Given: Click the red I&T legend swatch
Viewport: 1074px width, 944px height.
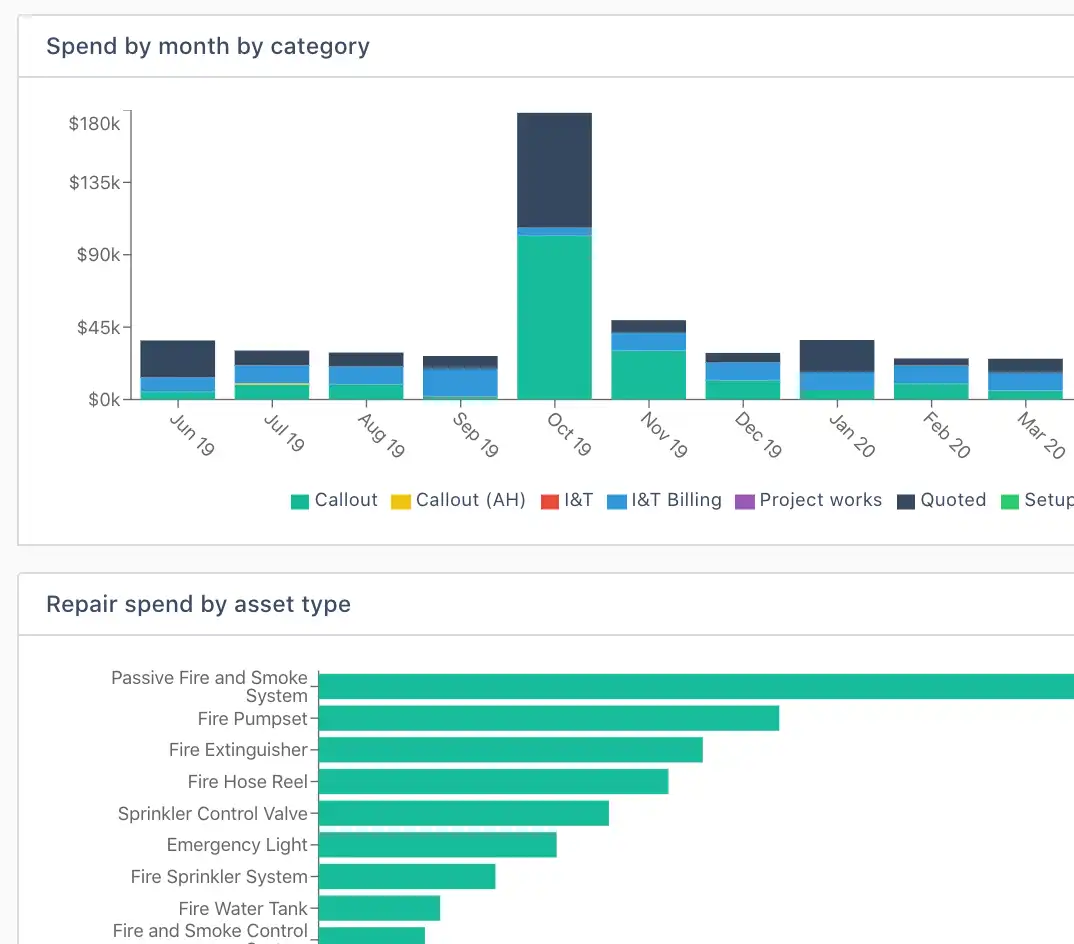Looking at the screenshot, I should tap(549, 501).
